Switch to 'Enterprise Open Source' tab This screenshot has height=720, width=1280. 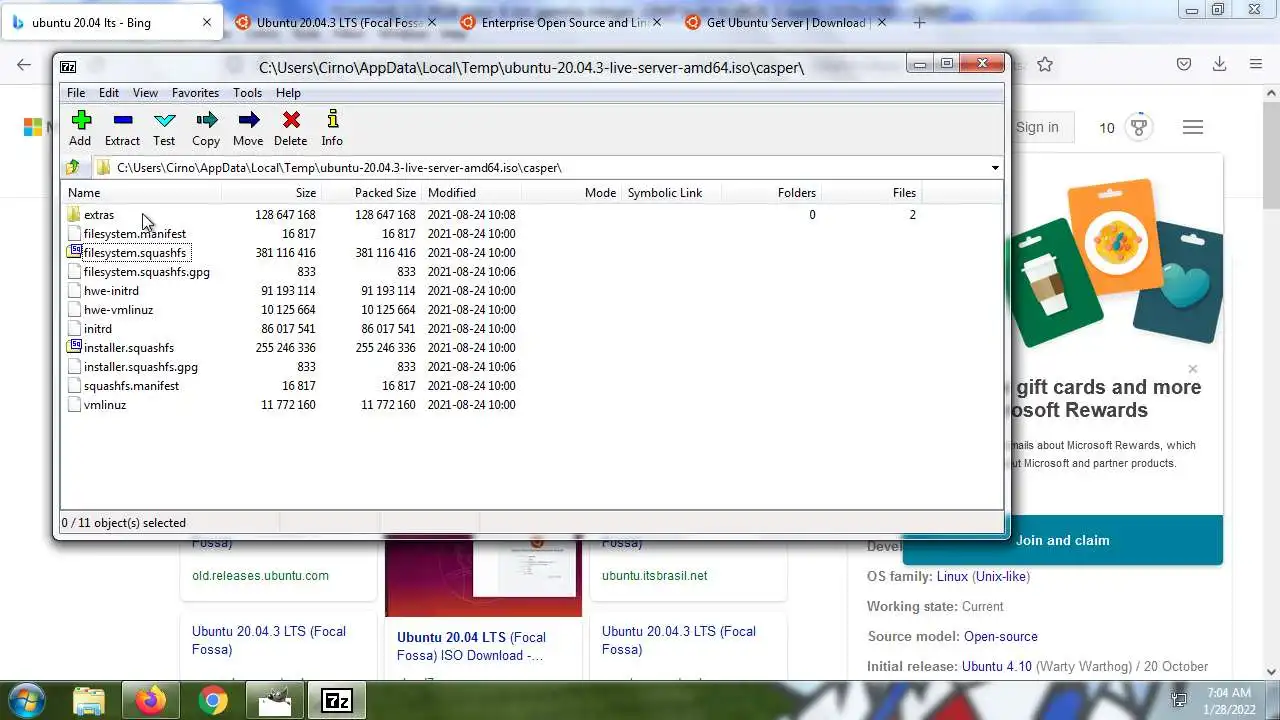[560, 22]
